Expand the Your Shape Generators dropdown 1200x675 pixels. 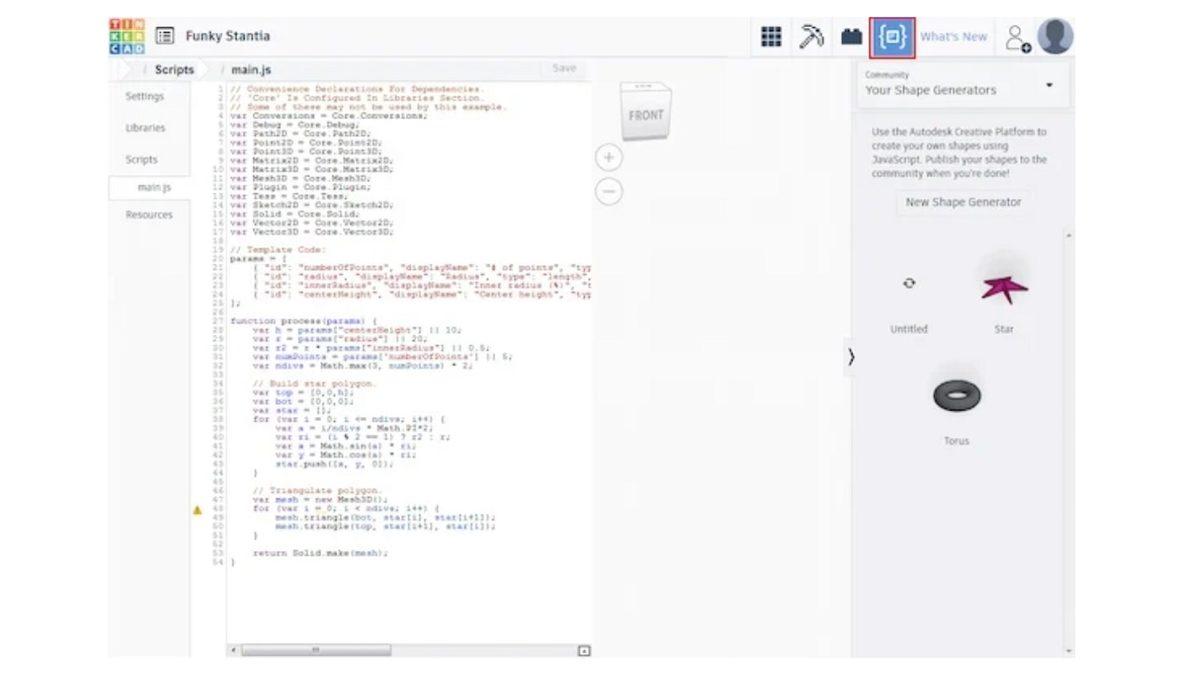click(1049, 85)
